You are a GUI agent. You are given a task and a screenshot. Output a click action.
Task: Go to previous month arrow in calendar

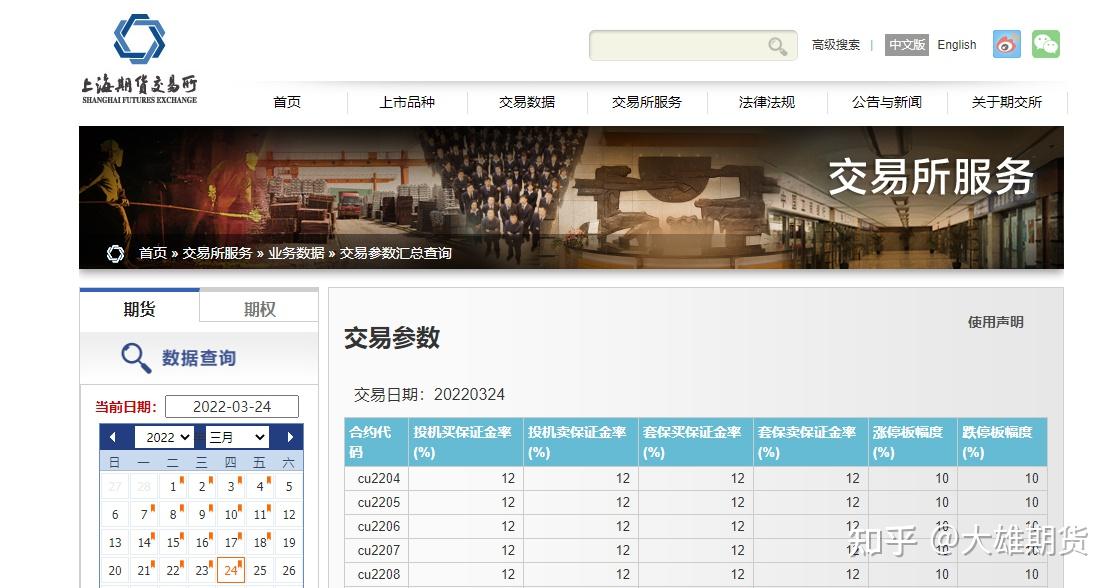113,438
